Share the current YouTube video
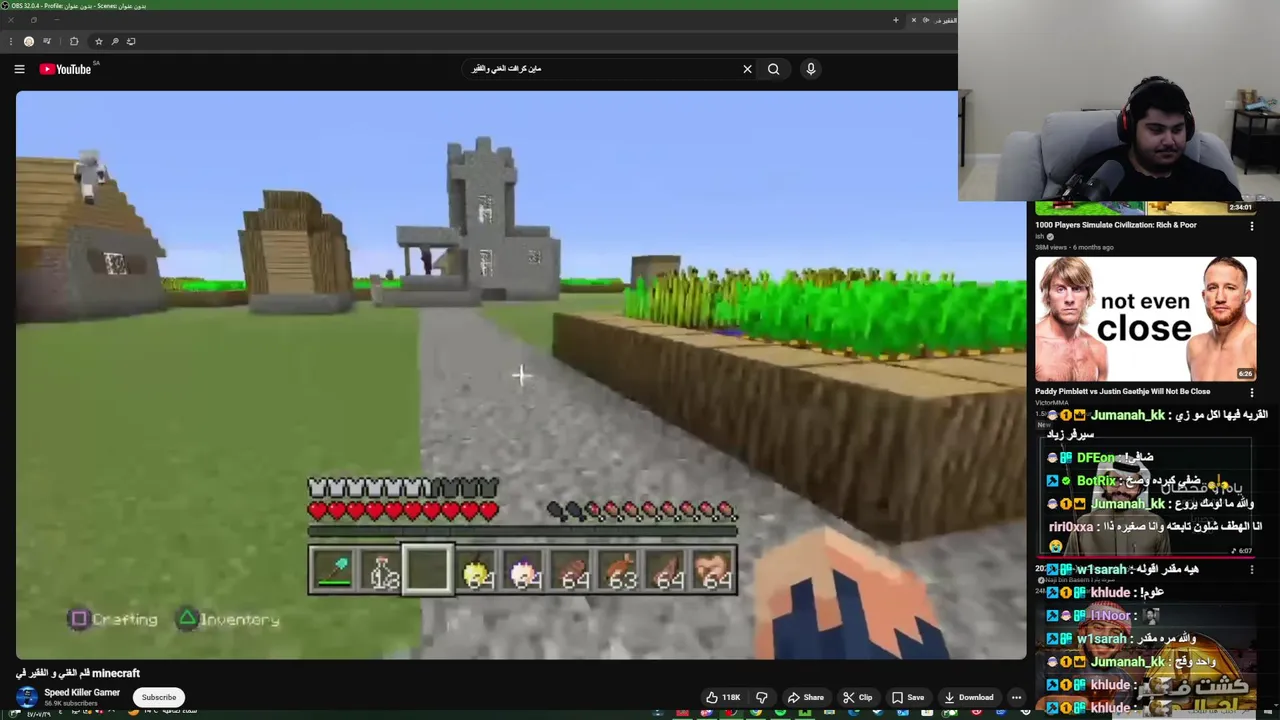This screenshot has width=1280, height=720. tap(806, 697)
